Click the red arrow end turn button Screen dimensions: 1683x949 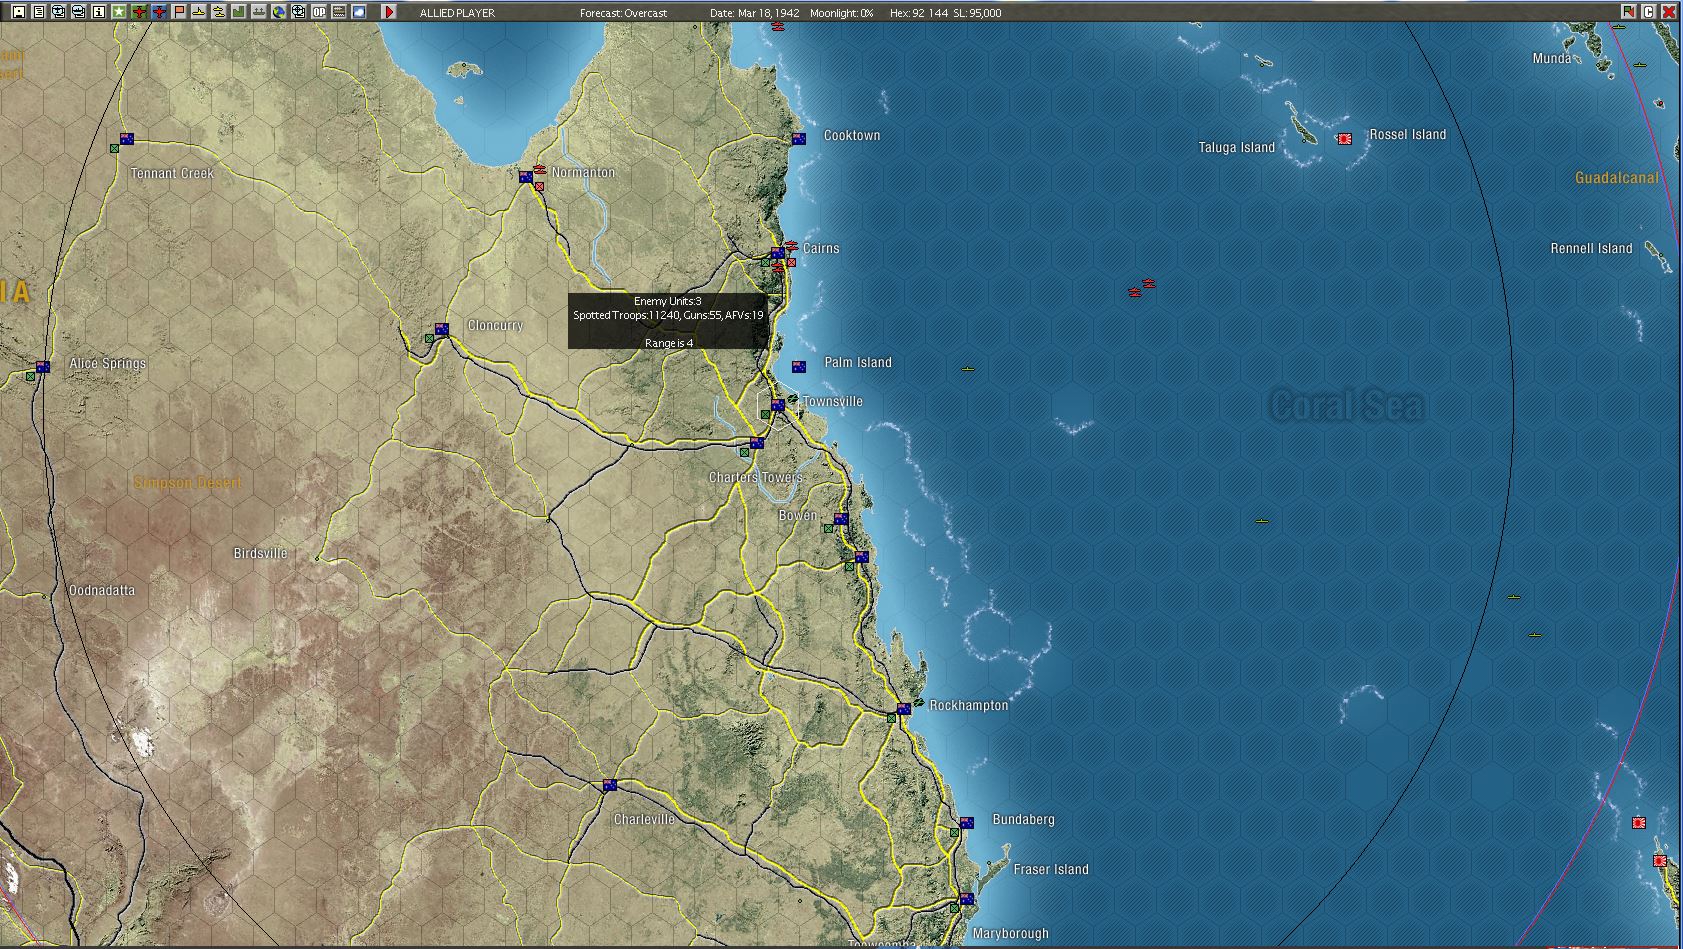[x=389, y=12]
